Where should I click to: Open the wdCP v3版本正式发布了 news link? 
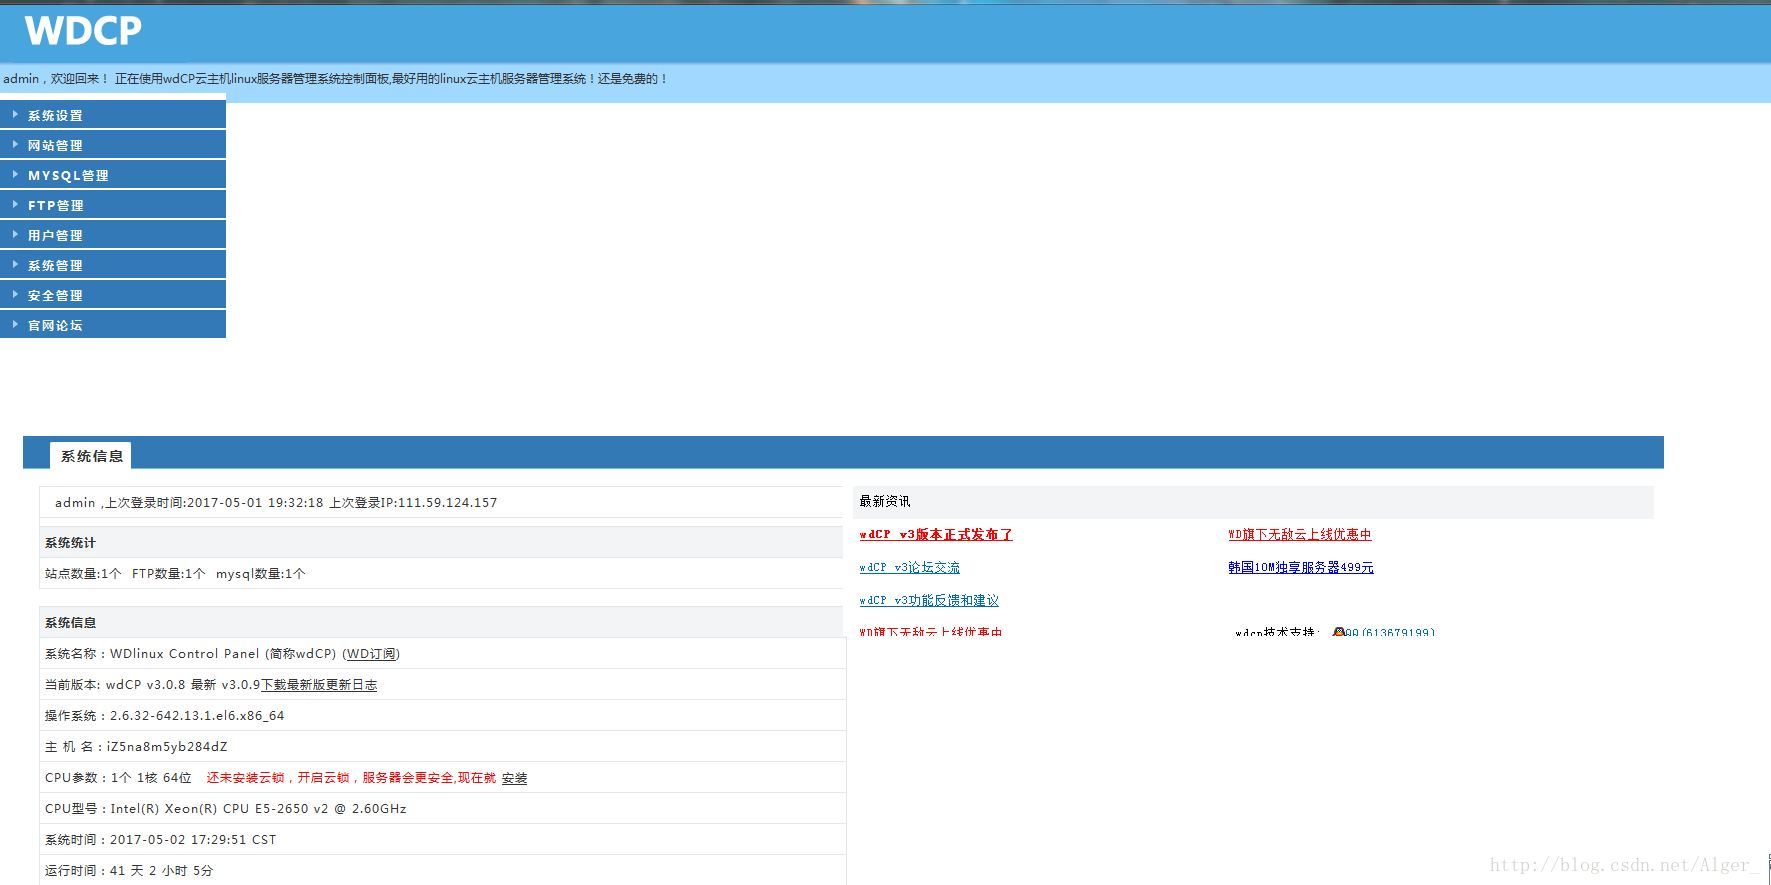point(935,535)
